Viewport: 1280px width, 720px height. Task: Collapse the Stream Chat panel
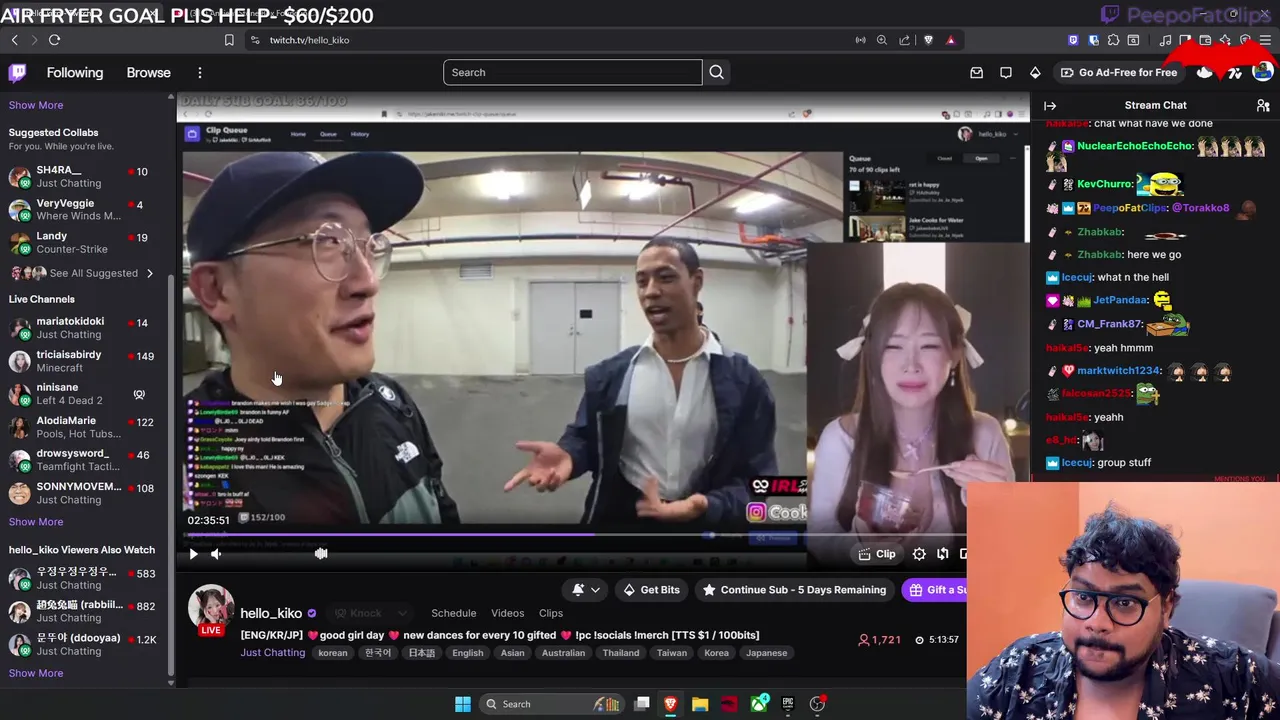coord(1050,105)
